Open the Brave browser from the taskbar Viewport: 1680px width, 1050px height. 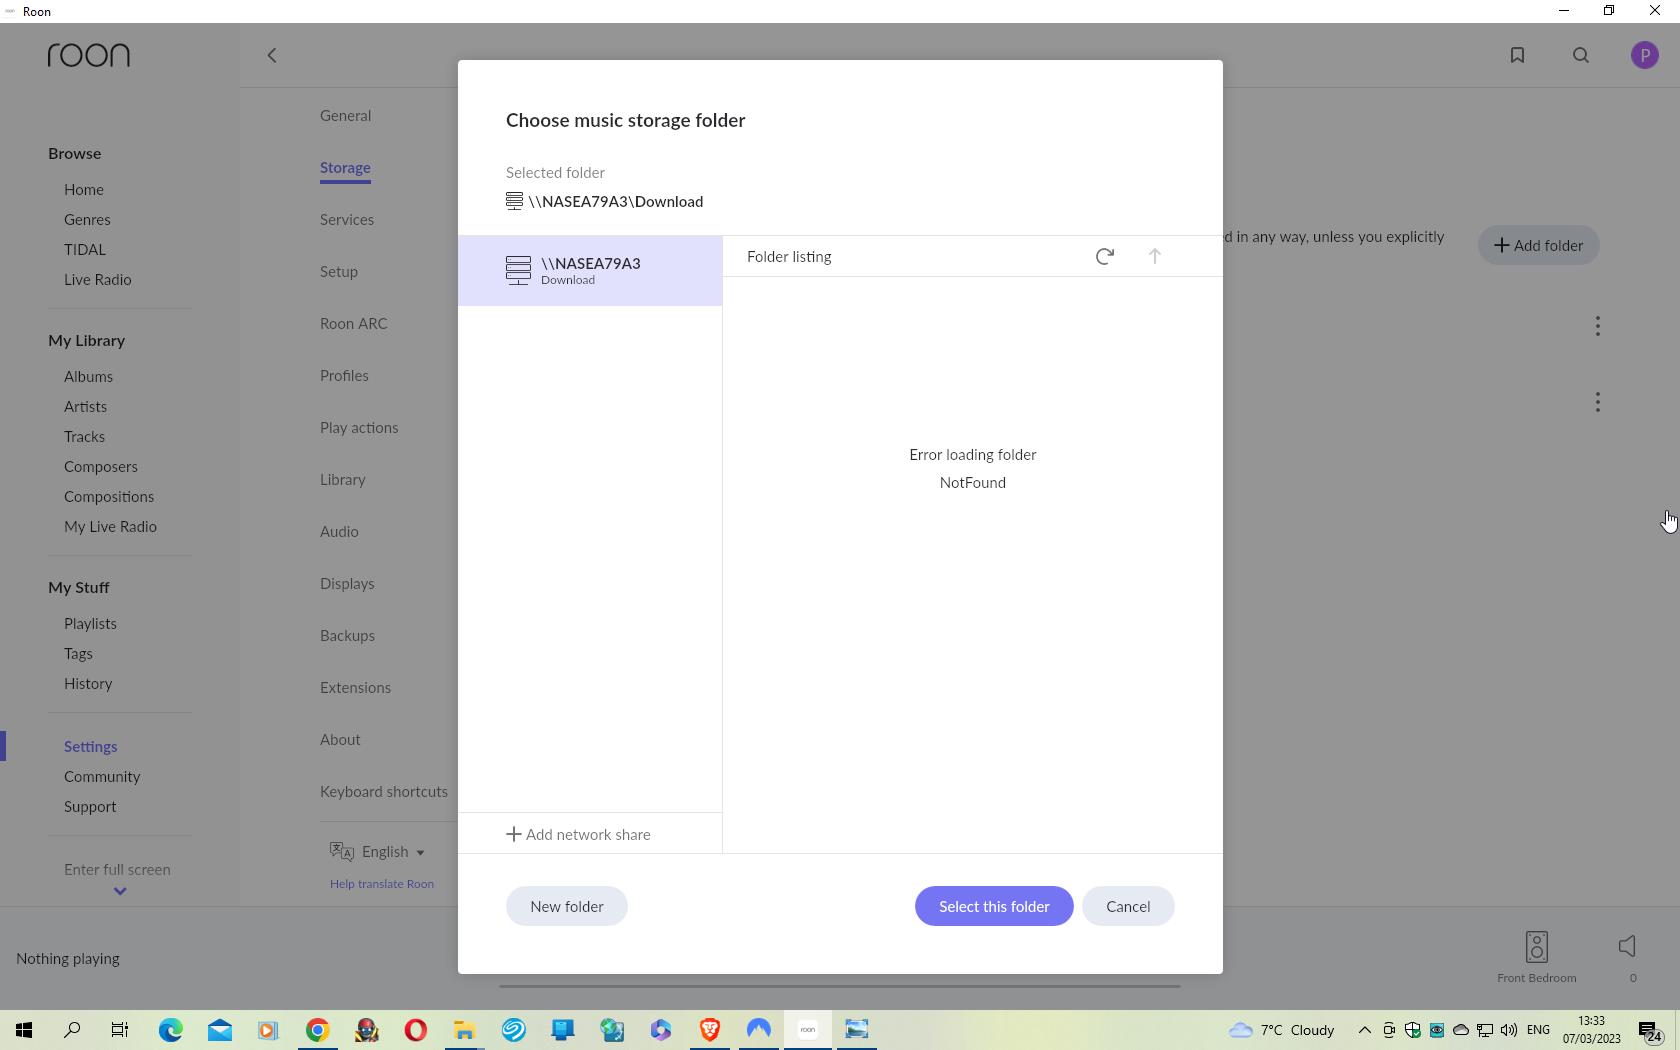click(x=710, y=1029)
